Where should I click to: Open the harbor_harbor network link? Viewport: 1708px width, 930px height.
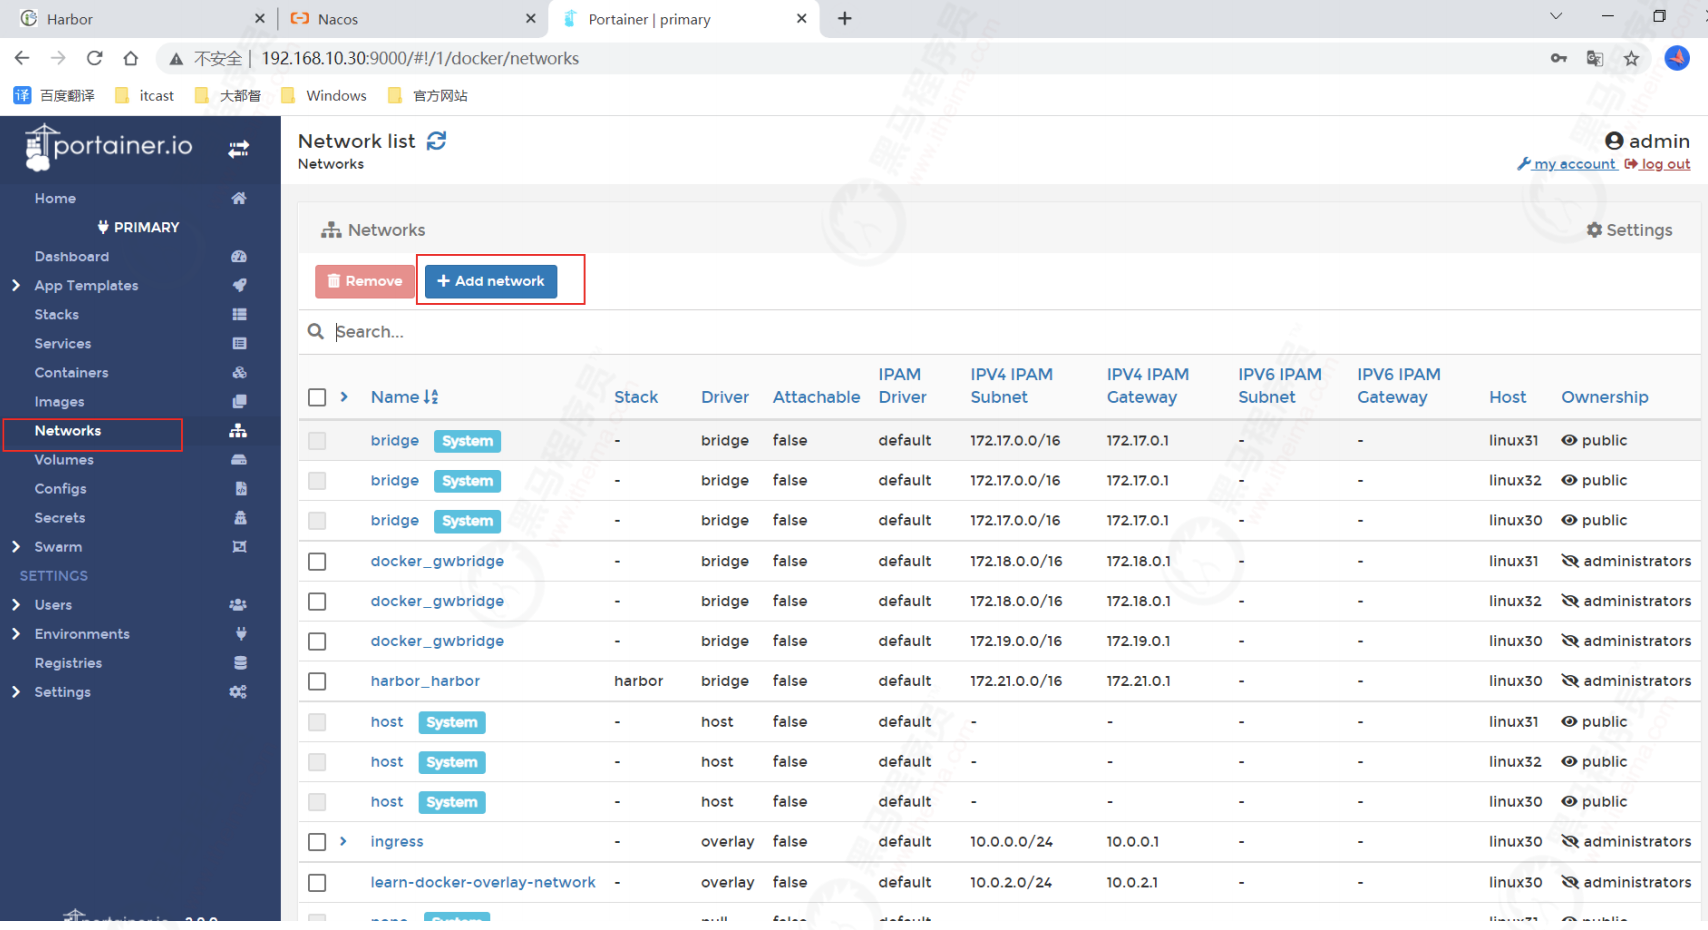pos(425,681)
